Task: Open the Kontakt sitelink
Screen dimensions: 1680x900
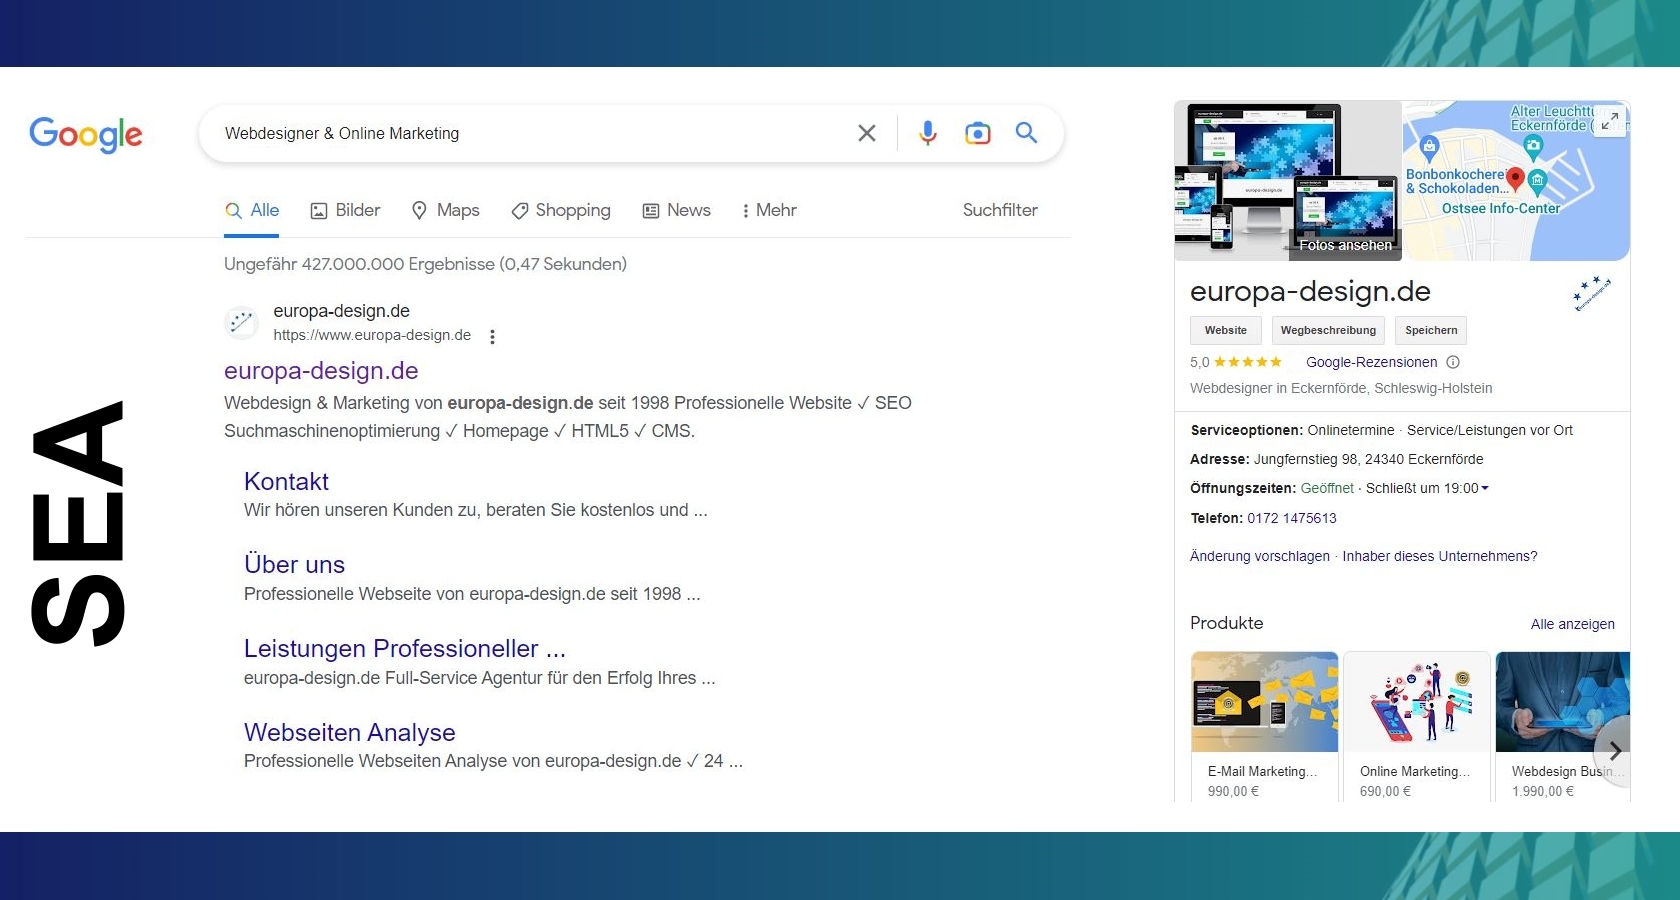Action: pos(286,481)
